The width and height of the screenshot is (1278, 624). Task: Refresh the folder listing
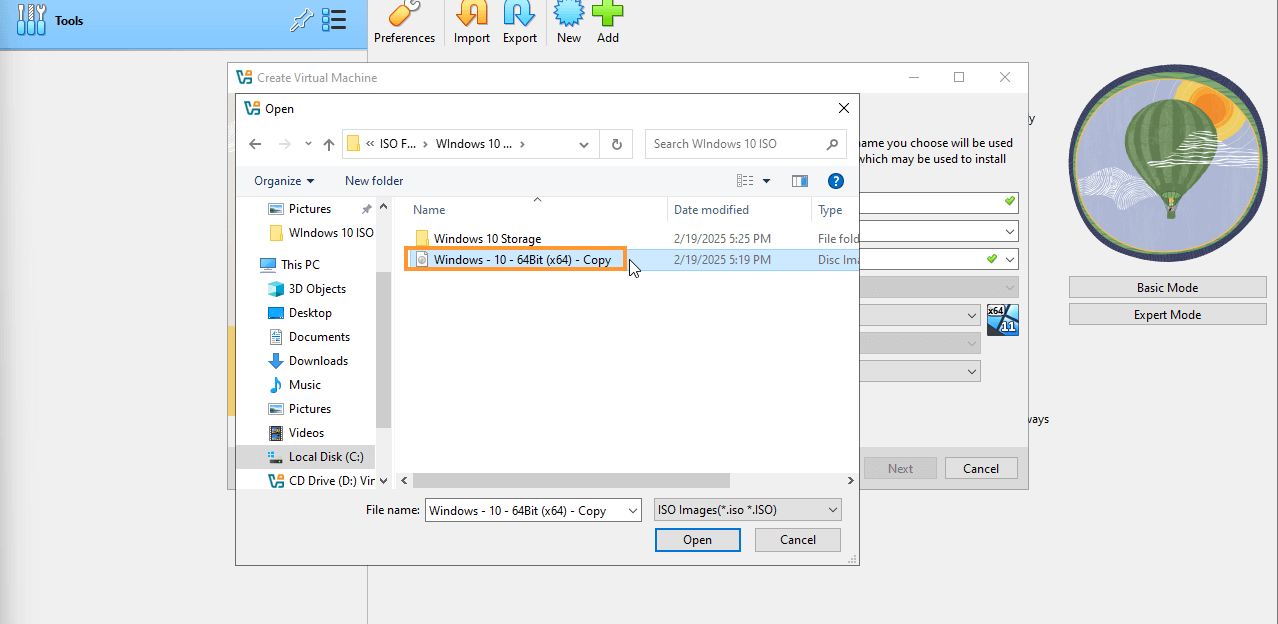(x=617, y=144)
